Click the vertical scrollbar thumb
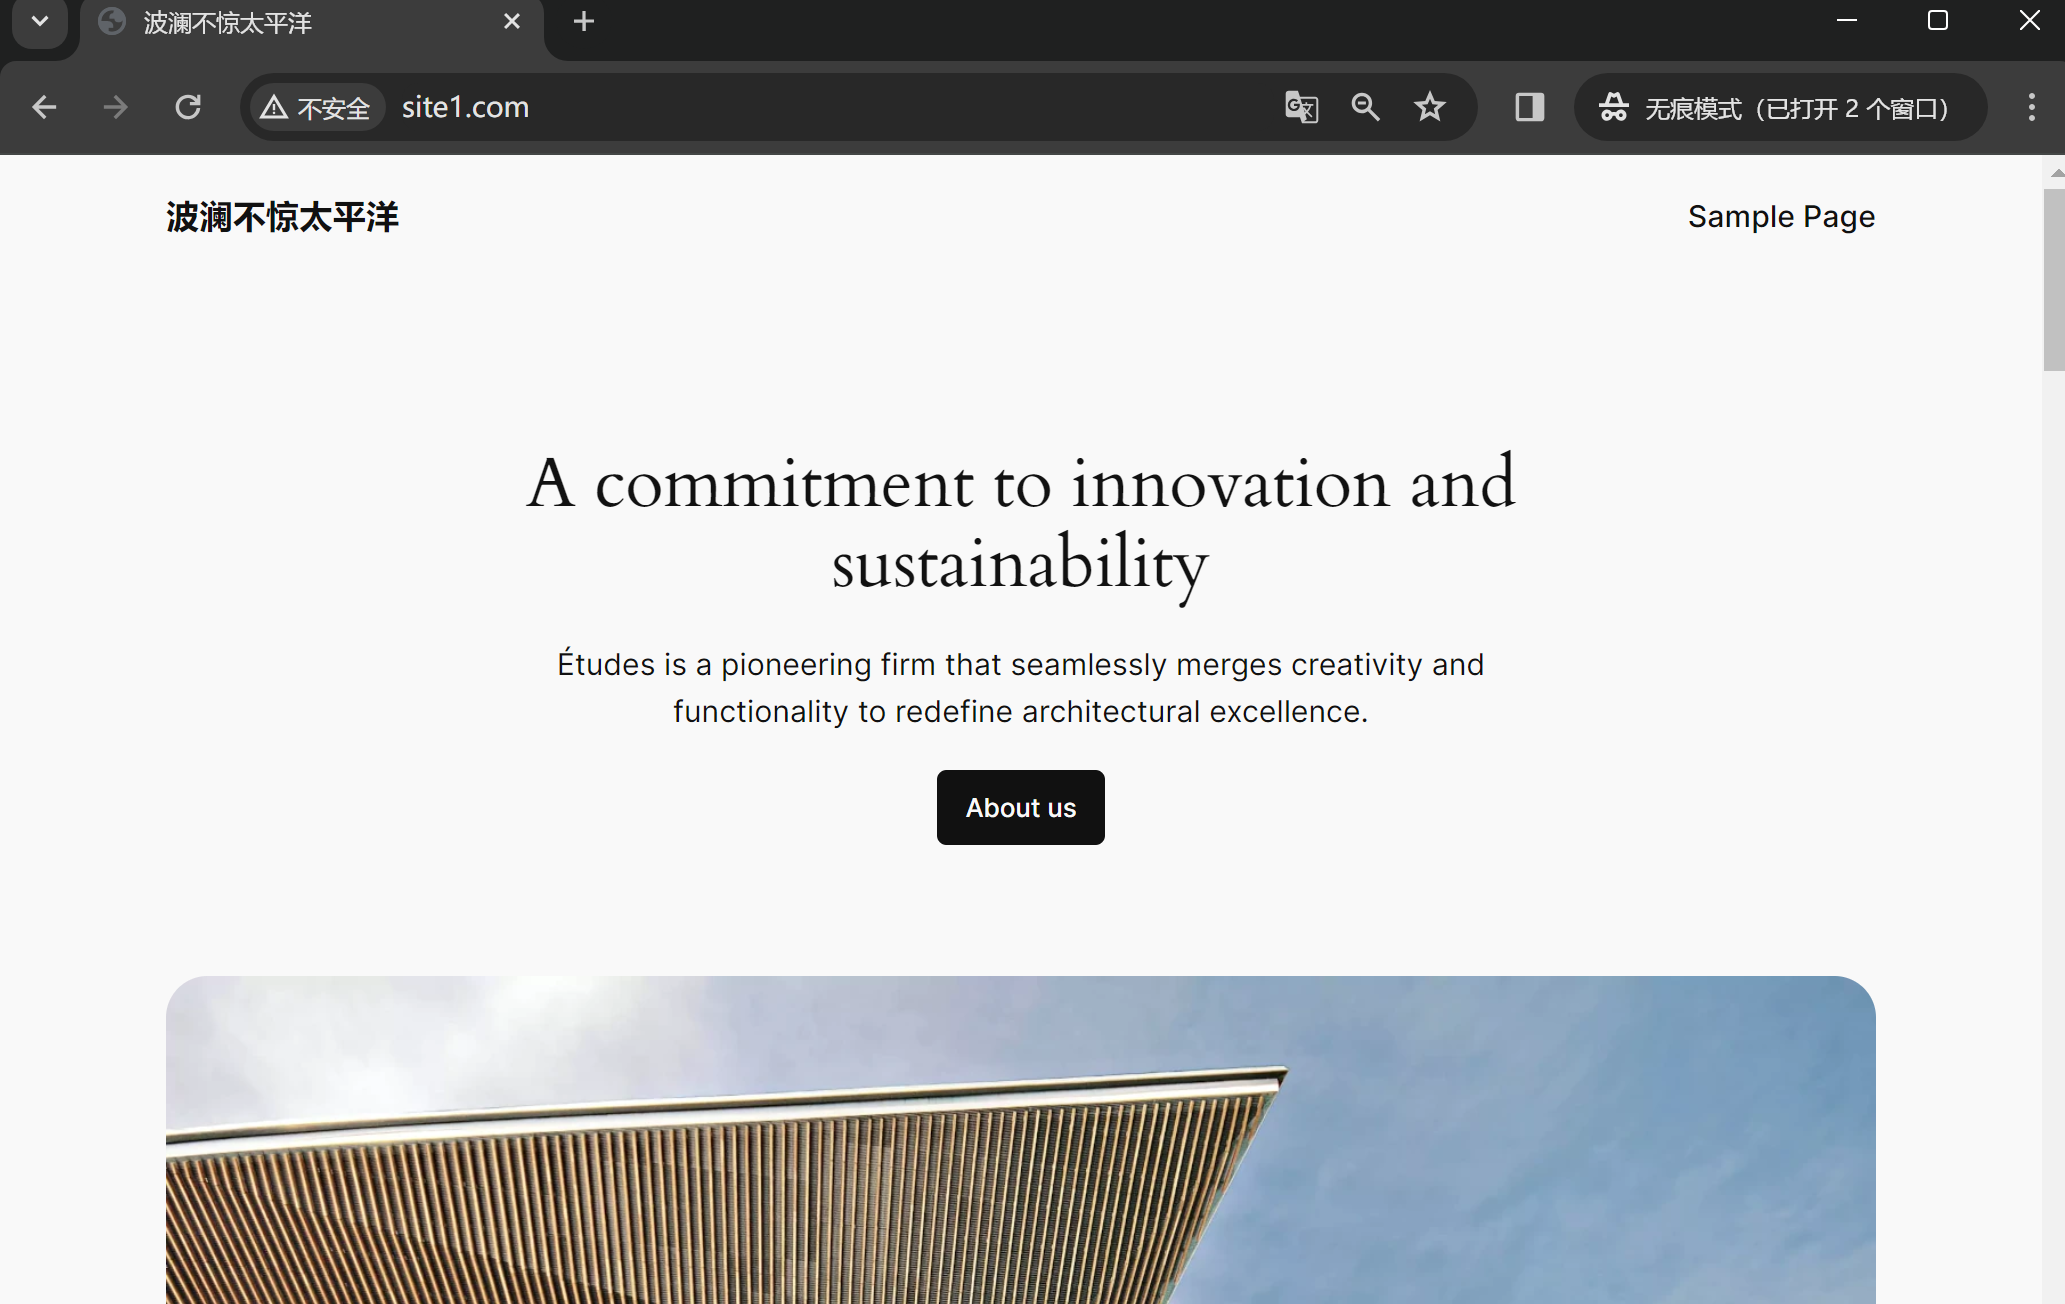Viewport: 2065px width, 1304px height. tap(2053, 280)
